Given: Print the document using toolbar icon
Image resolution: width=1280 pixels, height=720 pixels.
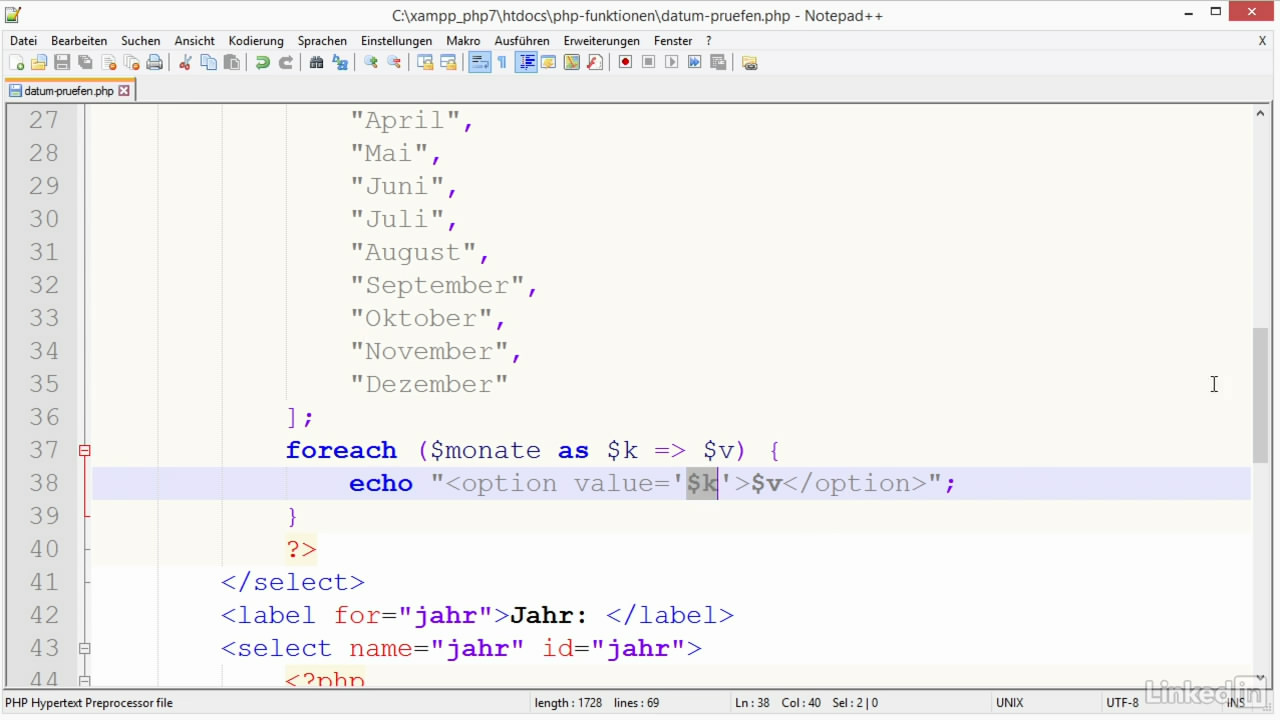Looking at the screenshot, I should click(155, 62).
